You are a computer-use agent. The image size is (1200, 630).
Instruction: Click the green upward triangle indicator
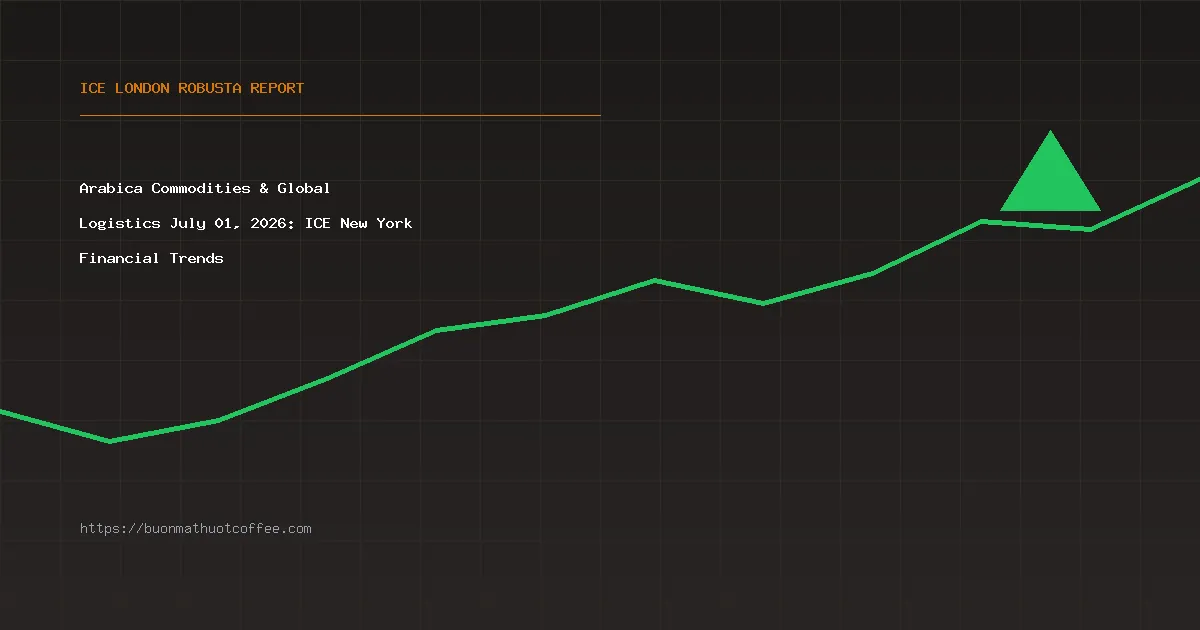[1050, 171]
